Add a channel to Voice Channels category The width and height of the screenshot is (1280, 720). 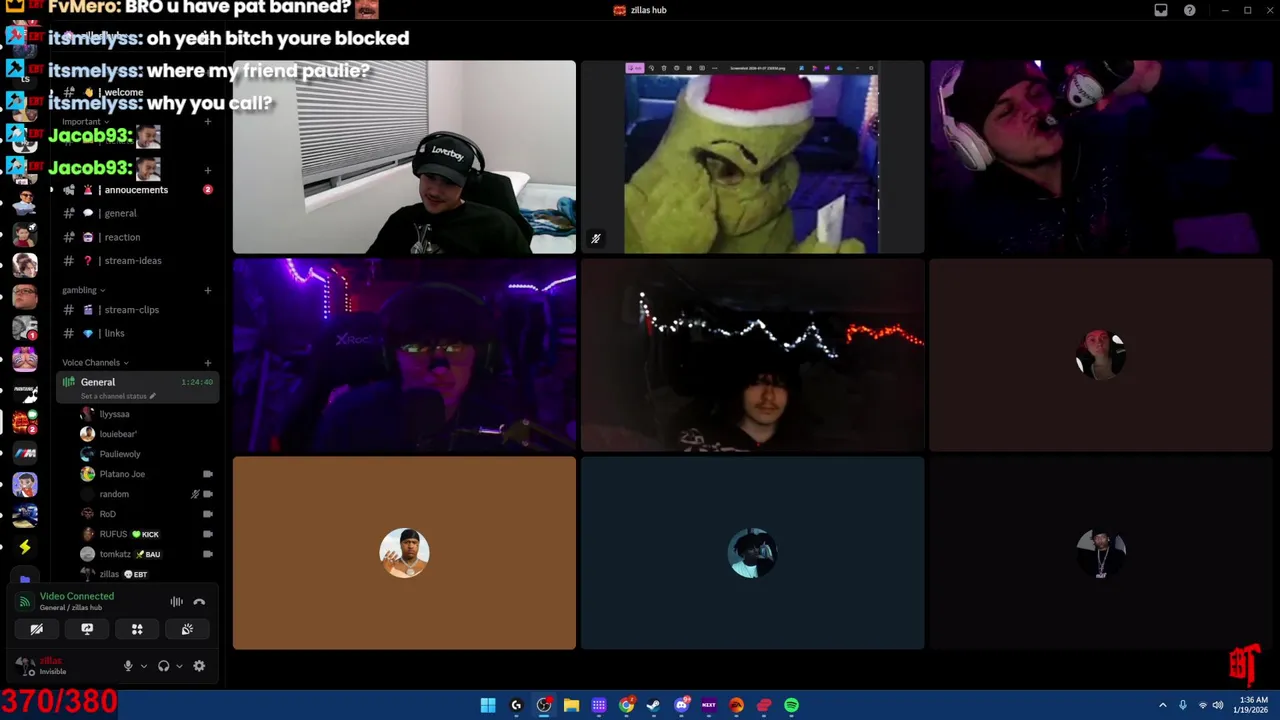207,363
